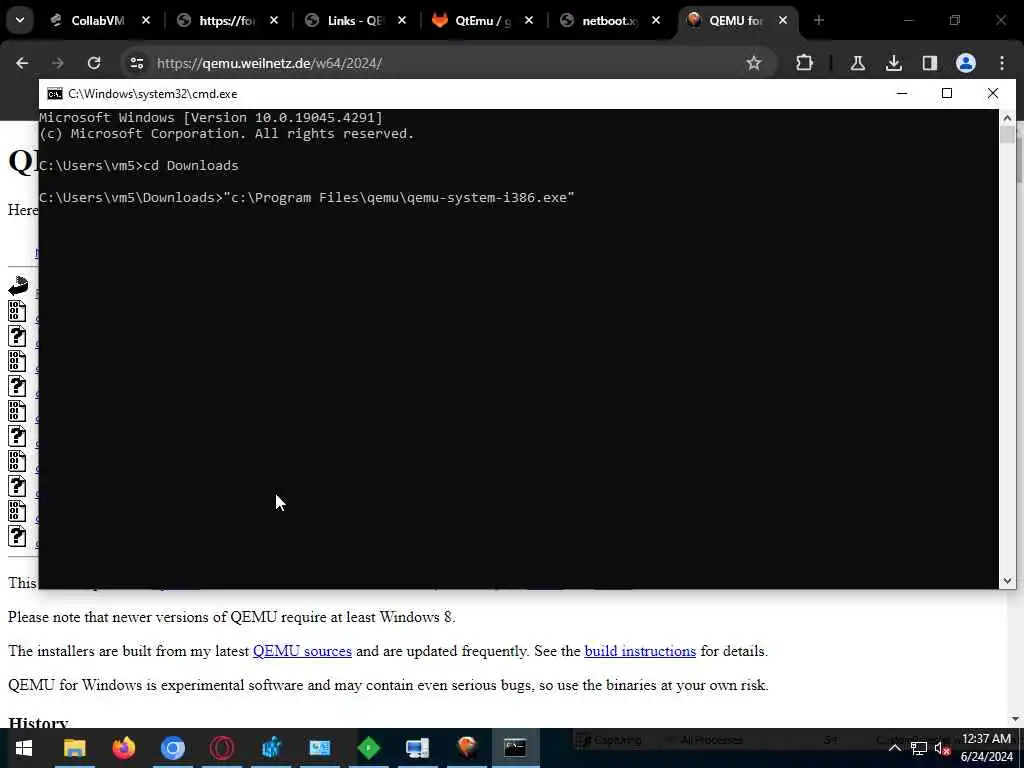Screen dimensions: 1024x768
Task: Open the browser profile avatar
Action: (x=965, y=63)
